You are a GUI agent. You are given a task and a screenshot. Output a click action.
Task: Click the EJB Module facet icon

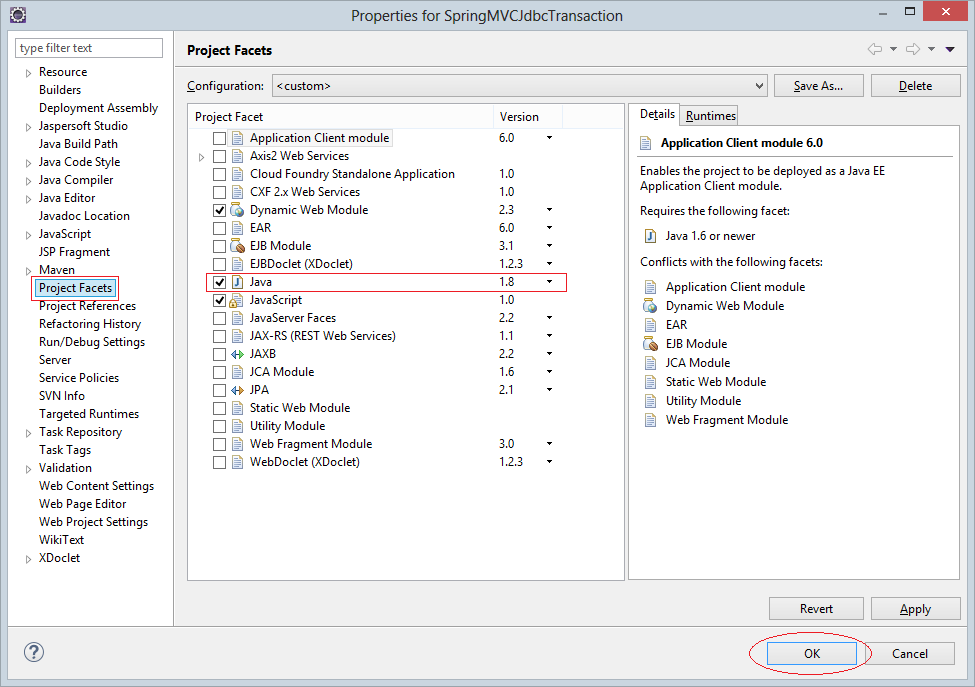tap(237, 246)
